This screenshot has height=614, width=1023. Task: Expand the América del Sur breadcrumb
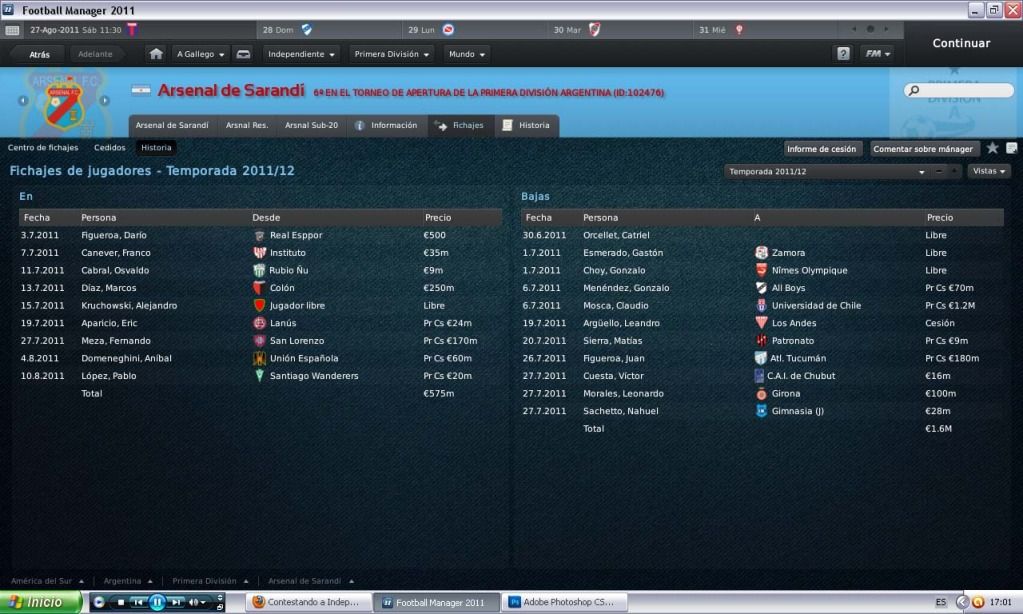click(x=48, y=581)
